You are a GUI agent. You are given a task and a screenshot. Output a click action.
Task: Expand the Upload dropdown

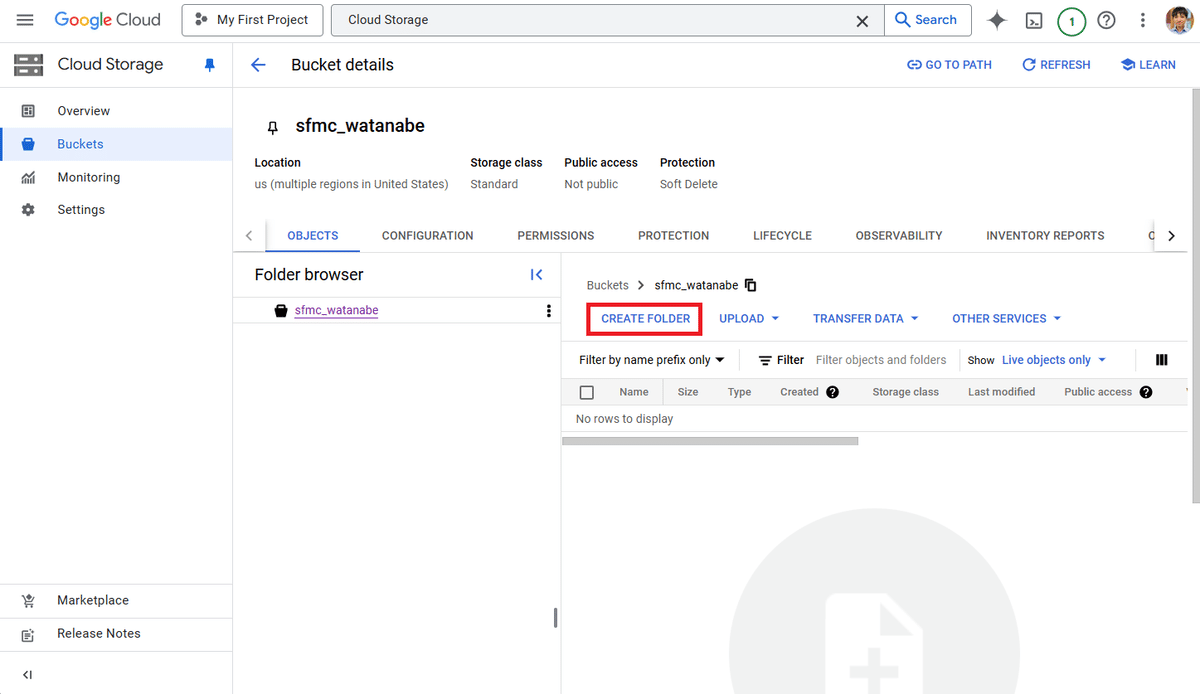749,319
